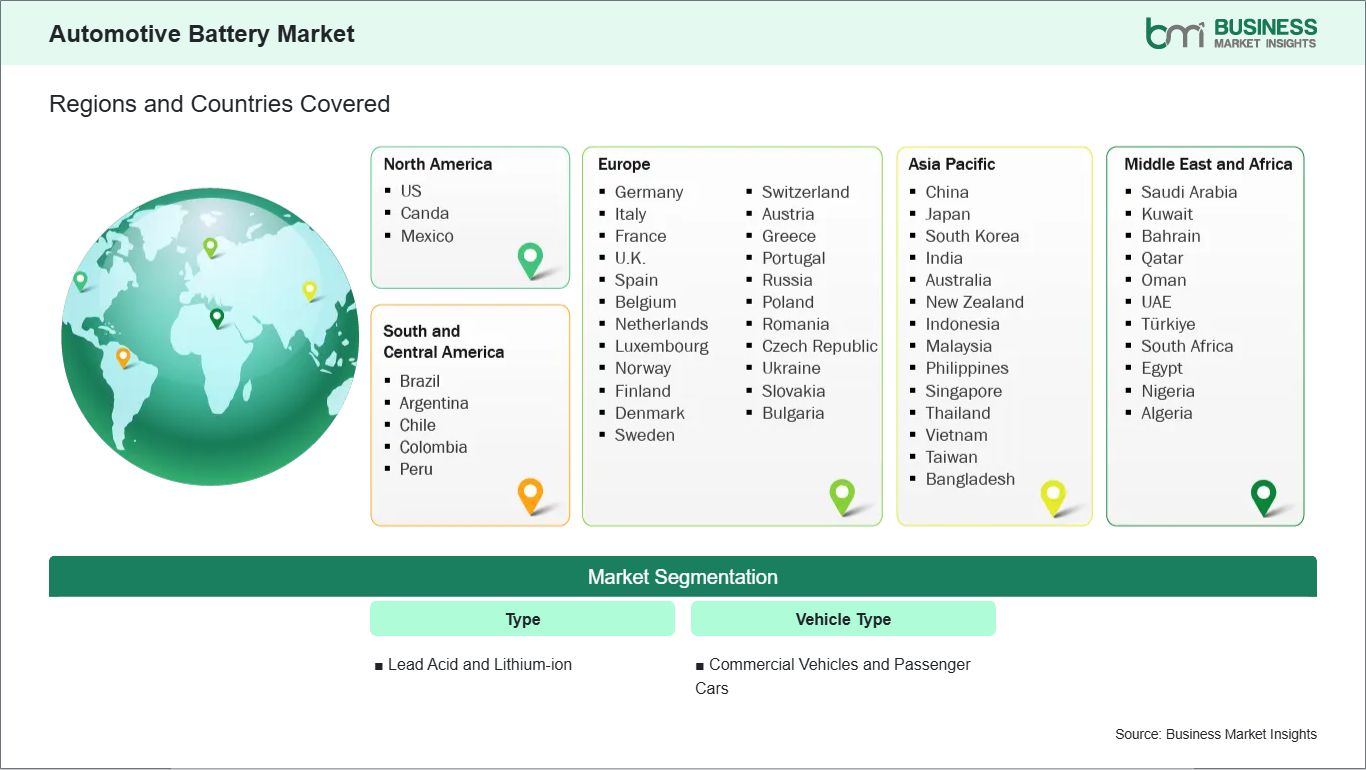Screen dimensions: 1366x770
Task: Click South Korea in Asia Pacific list
Action: click(x=972, y=236)
